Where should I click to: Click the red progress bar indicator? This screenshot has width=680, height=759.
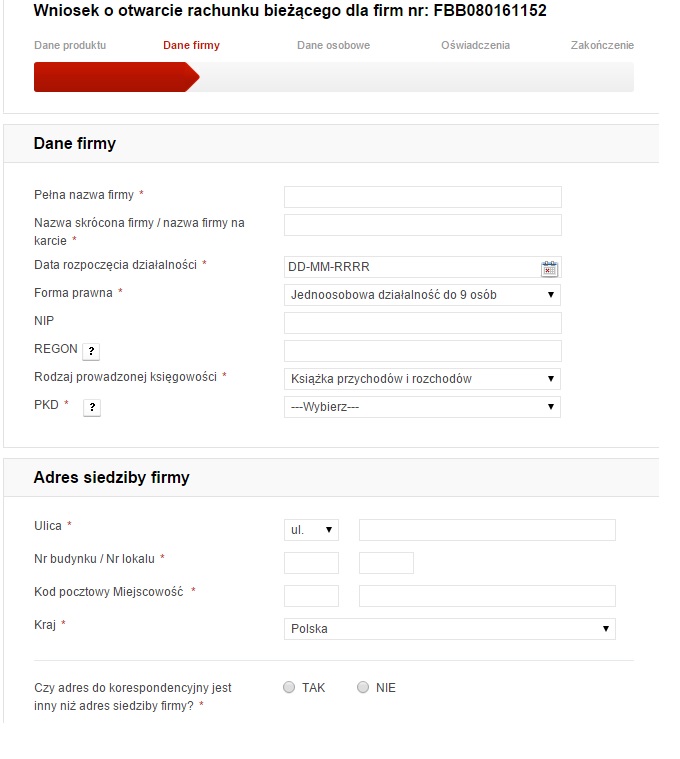coord(116,77)
